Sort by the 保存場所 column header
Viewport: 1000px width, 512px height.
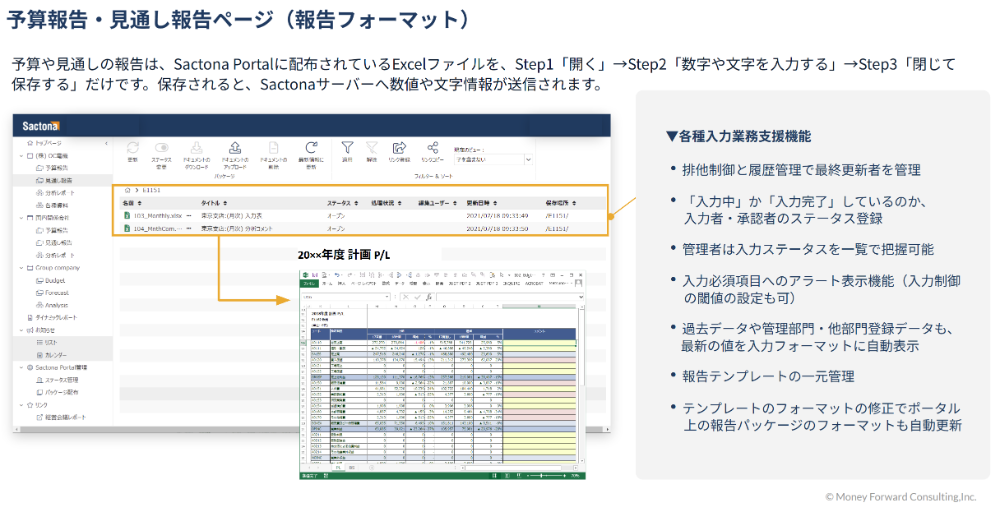[x=561, y=203]
